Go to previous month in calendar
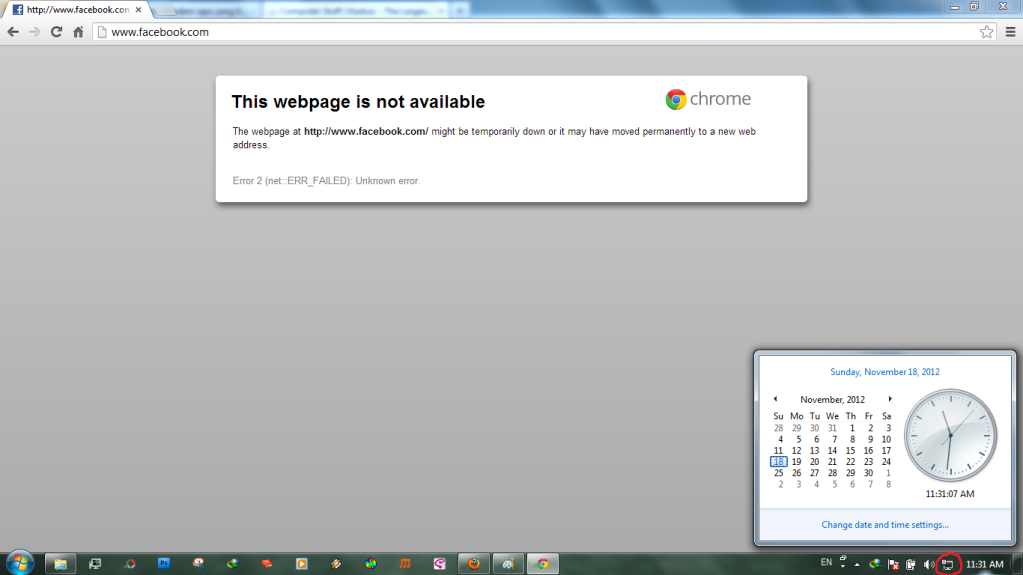1023x575 pixels. click(x=775, y=399)
